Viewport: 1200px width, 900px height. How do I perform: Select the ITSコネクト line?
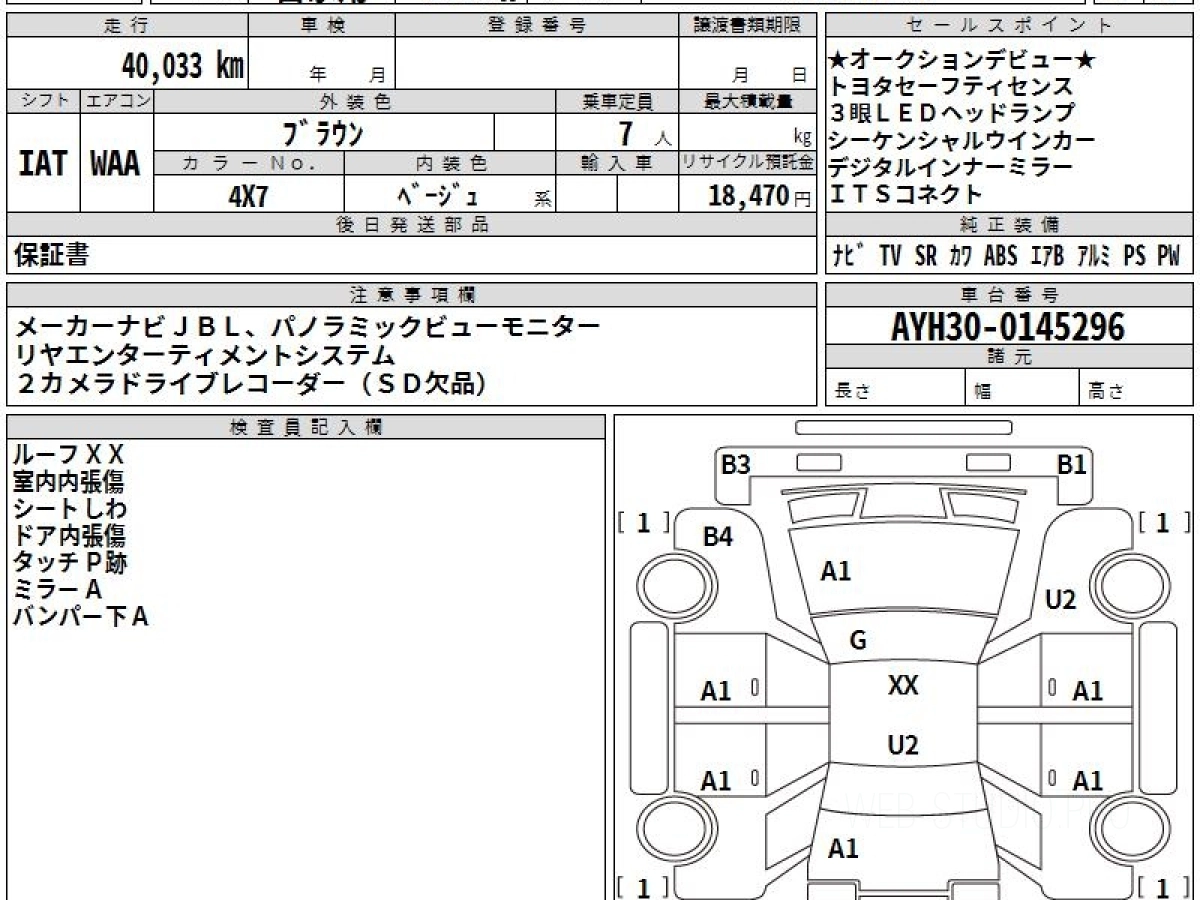click(906, 194)
